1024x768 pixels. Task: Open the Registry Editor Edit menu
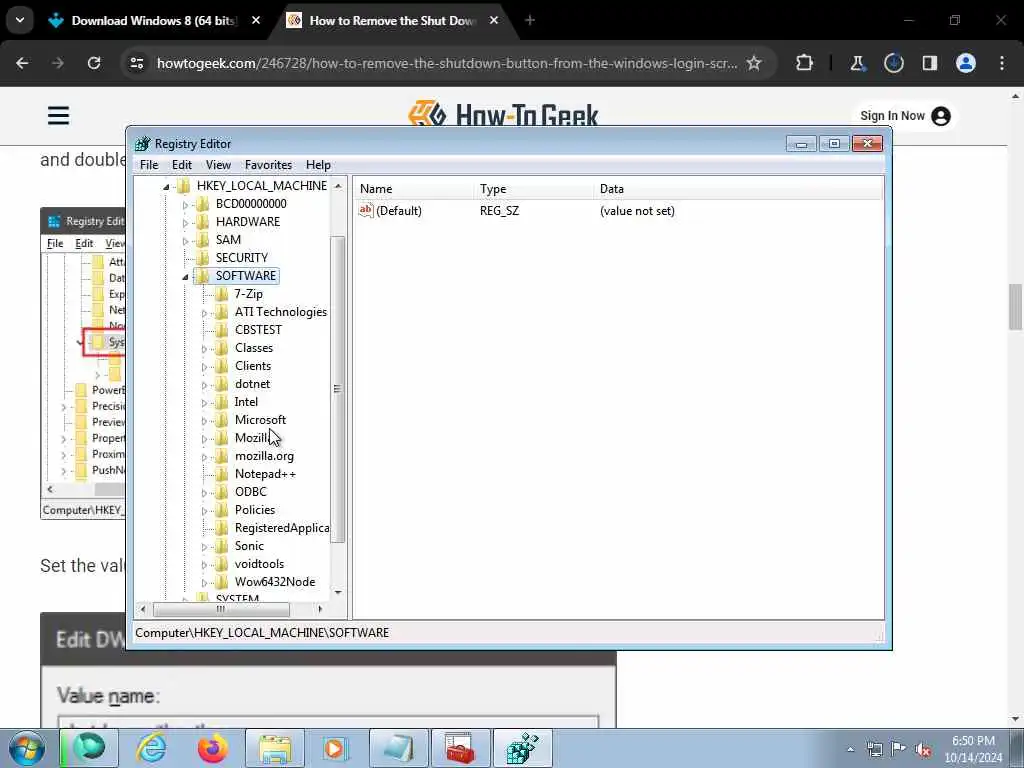tap(182, 165)
